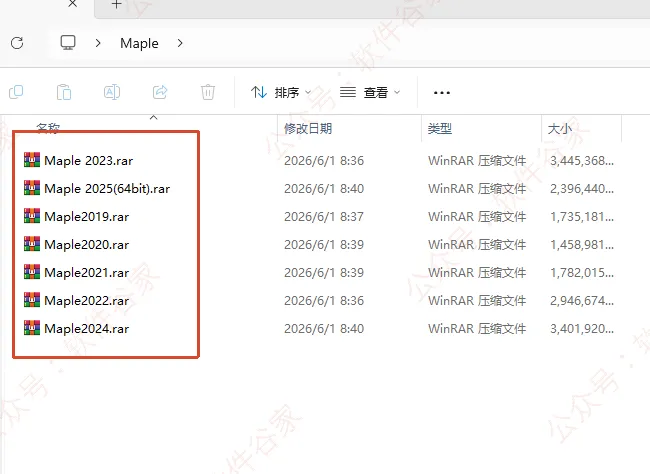Click size 1,735,181 of Maple2019.rar
The image size is (650, 474).
582,216
